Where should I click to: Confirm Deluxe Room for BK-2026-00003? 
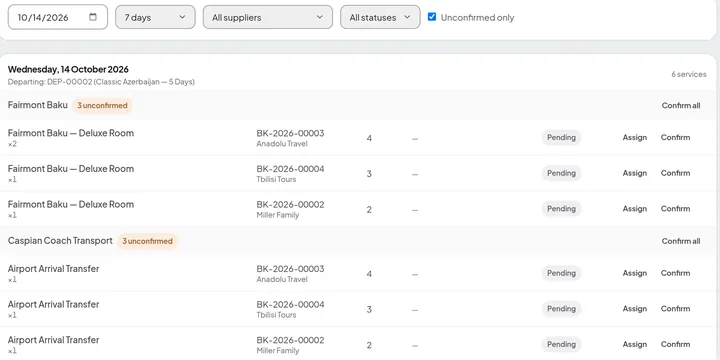[x=675, y=137]
